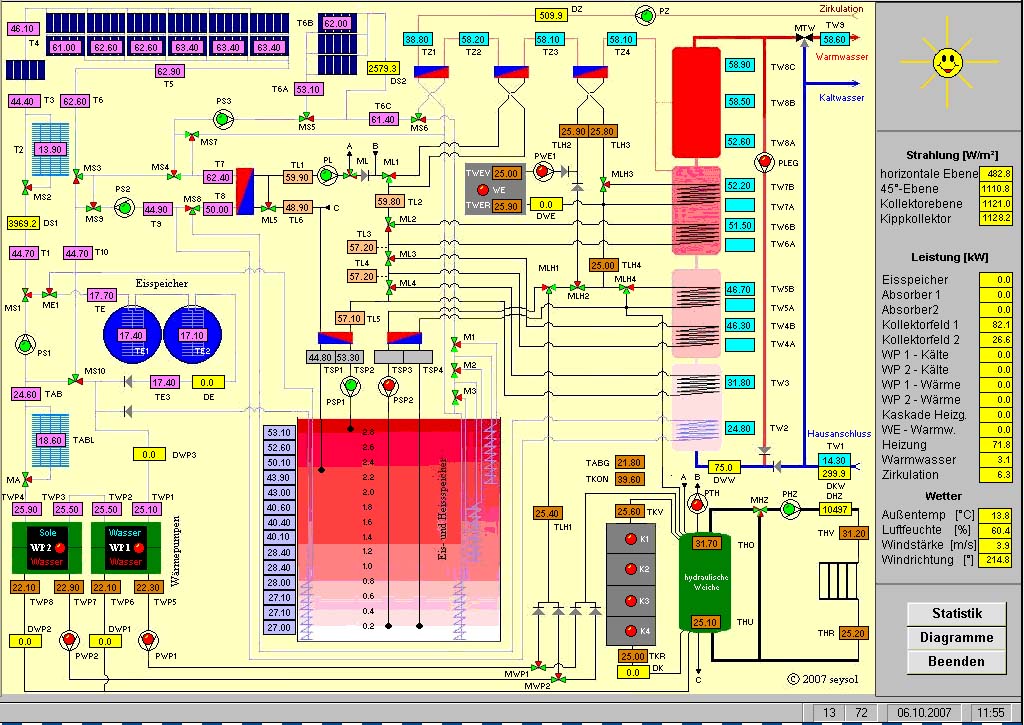
Task: Click the smiling sun weather icon
Action: (947, 62)
